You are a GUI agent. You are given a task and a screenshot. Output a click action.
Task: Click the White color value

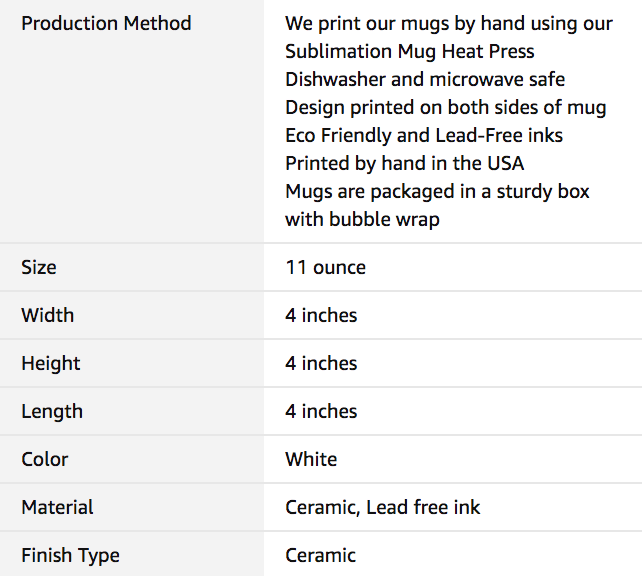coord(311,459)
